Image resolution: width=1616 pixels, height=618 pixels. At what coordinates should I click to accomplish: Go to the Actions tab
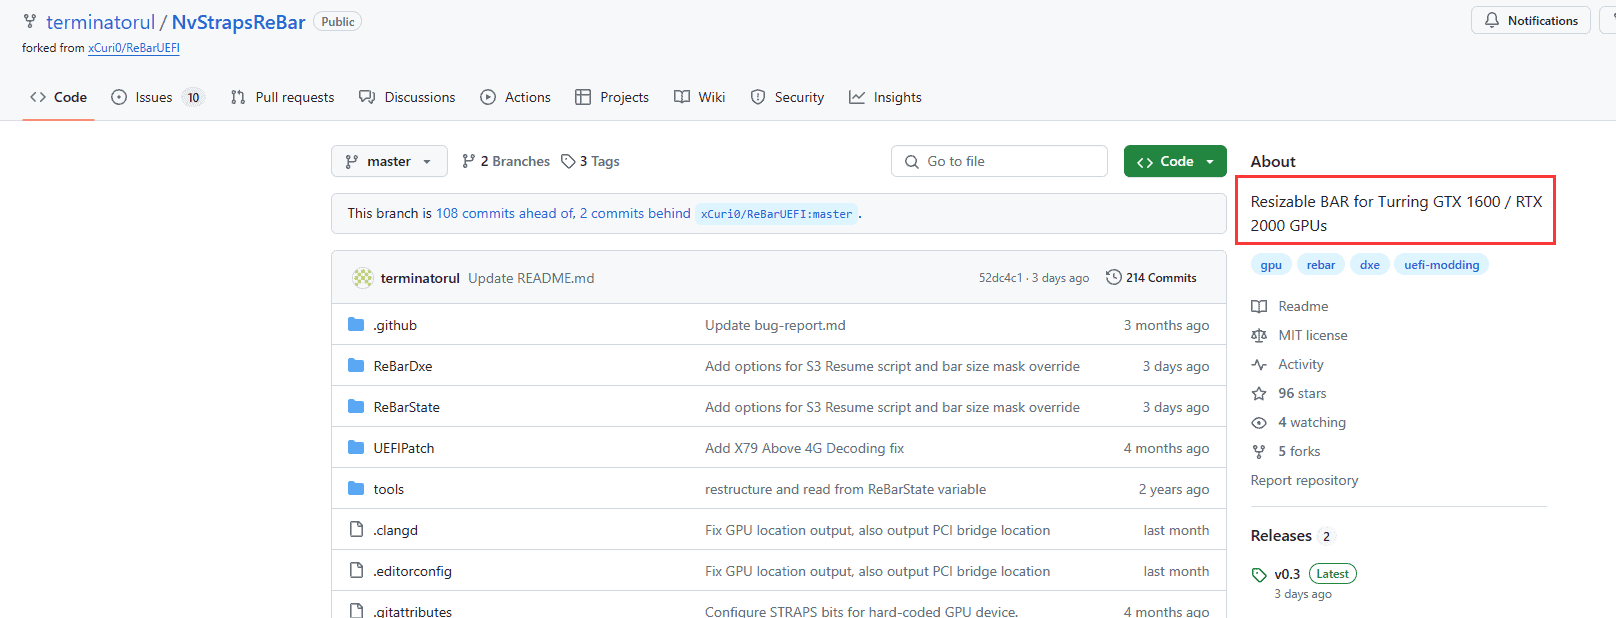516,97
